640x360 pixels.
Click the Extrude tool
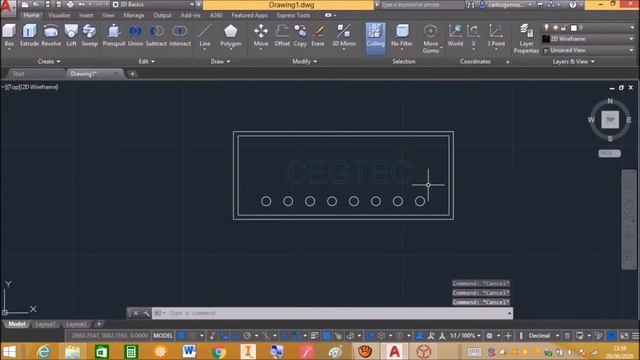pos(29,35)
